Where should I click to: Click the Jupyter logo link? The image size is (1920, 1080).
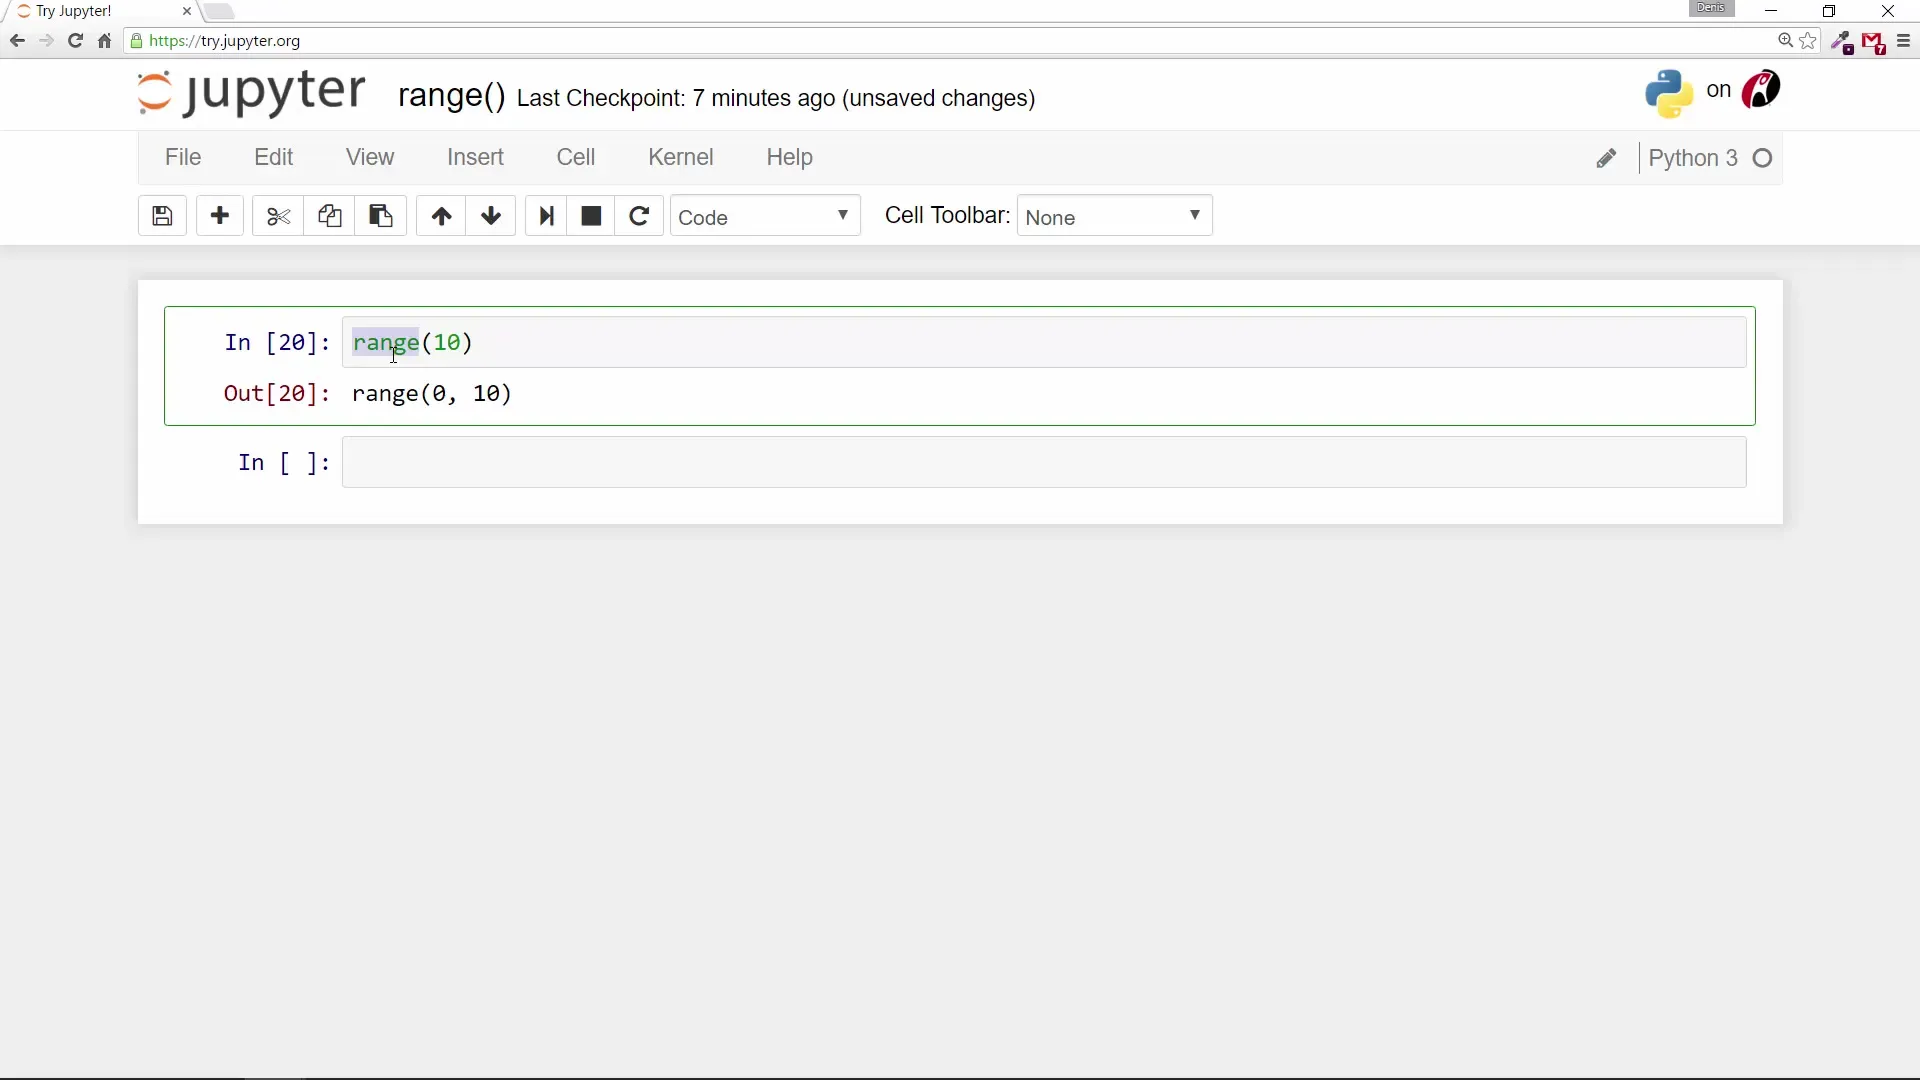(x=252, y=92)
